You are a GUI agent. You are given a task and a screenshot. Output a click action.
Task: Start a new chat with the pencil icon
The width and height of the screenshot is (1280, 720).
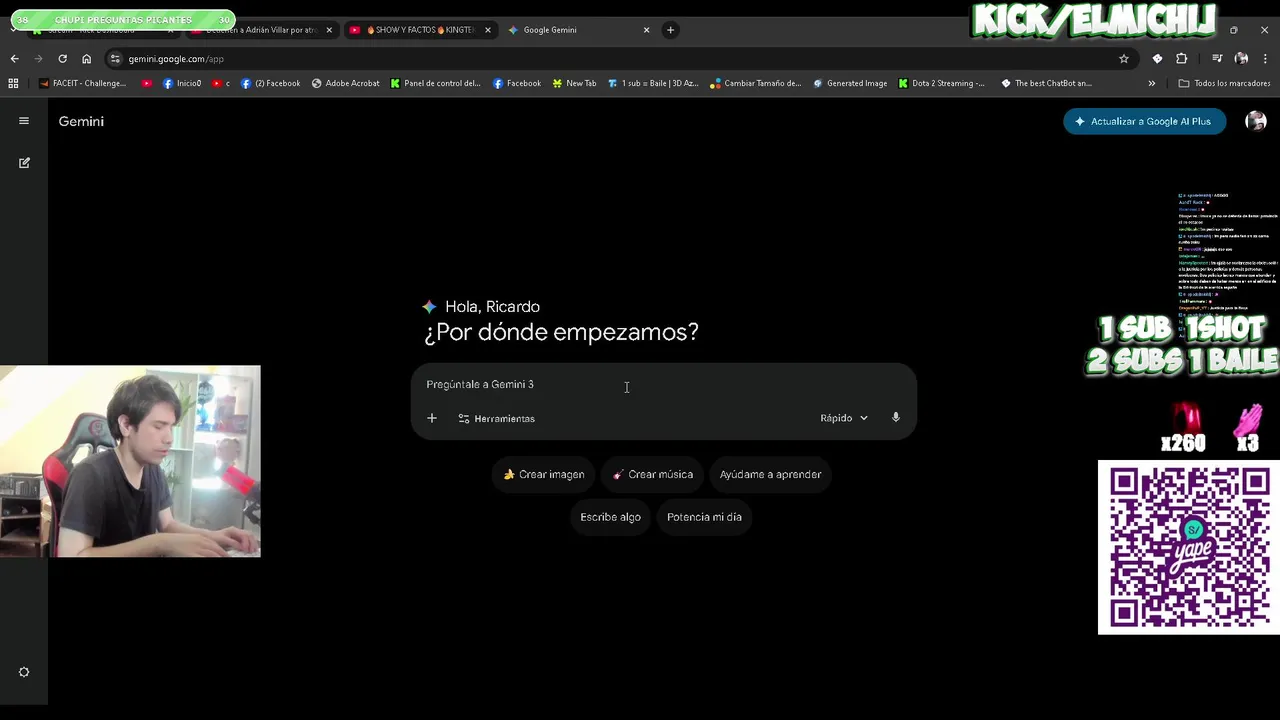(x=24, y=162)
